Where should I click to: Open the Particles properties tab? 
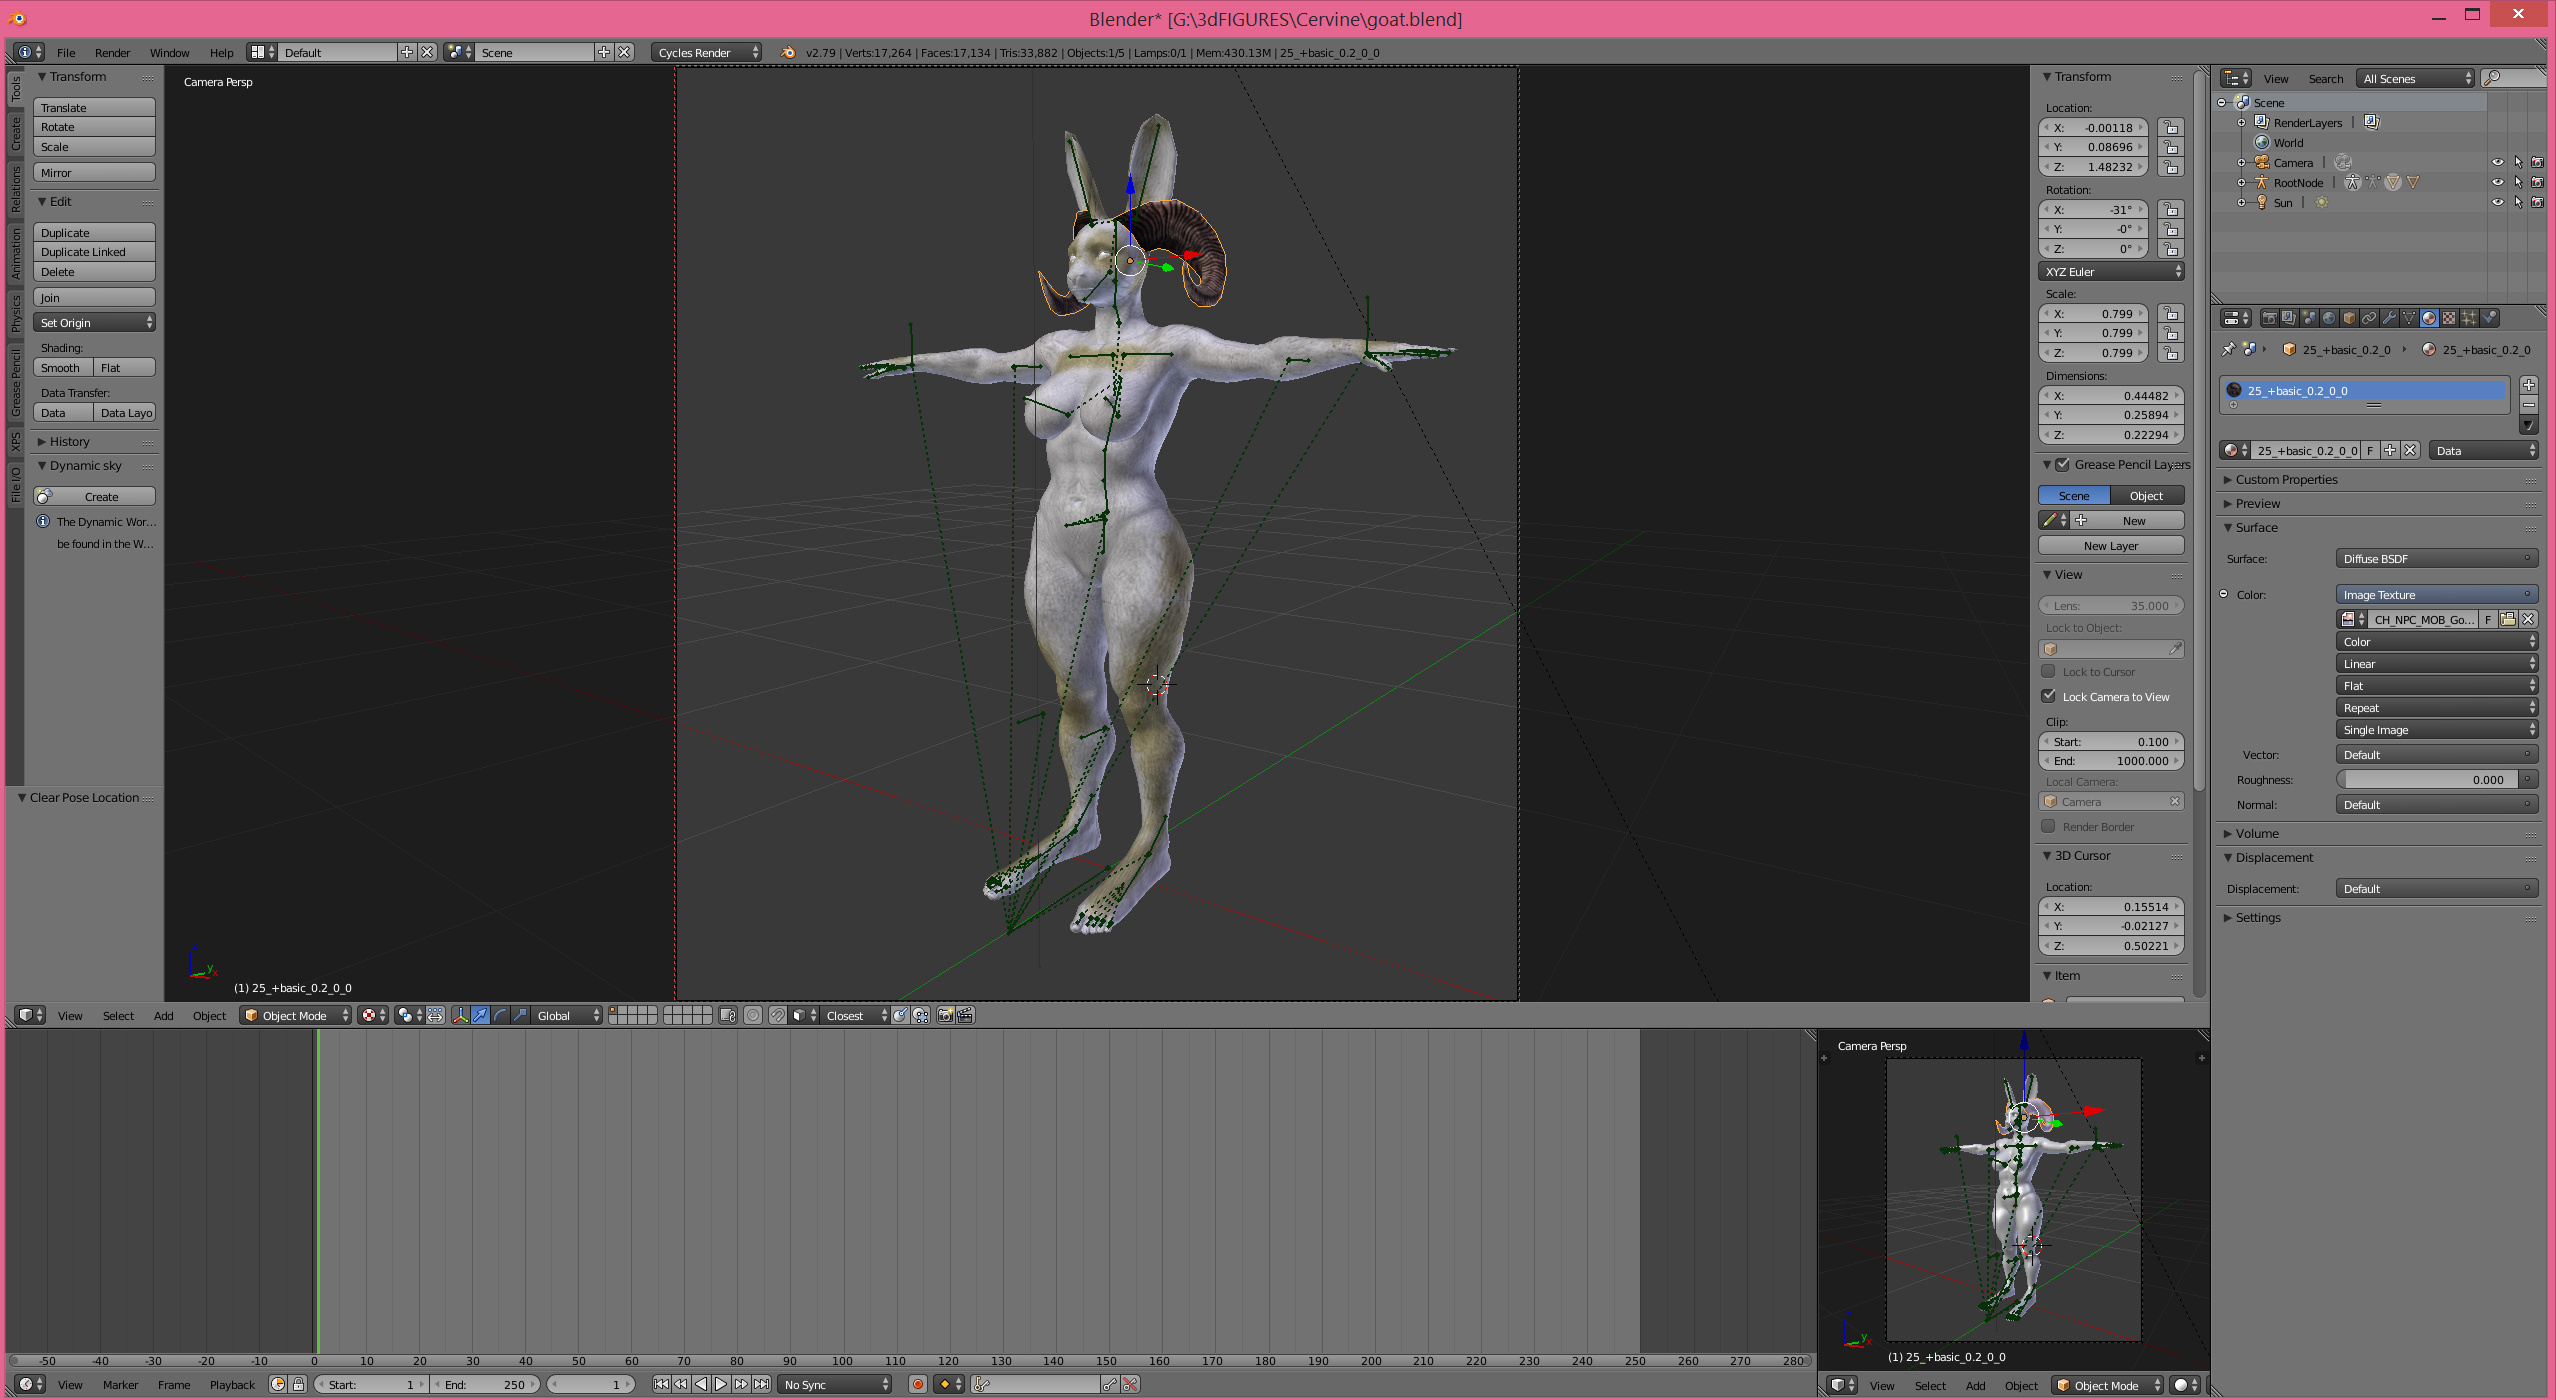pos(2469,318)
